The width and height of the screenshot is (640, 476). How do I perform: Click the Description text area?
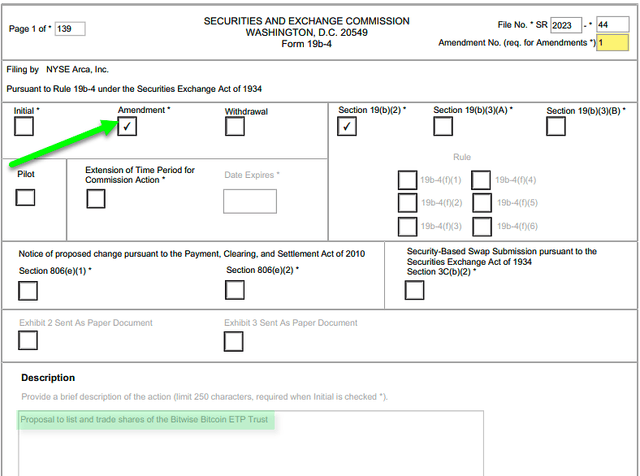tap(250, 445)
